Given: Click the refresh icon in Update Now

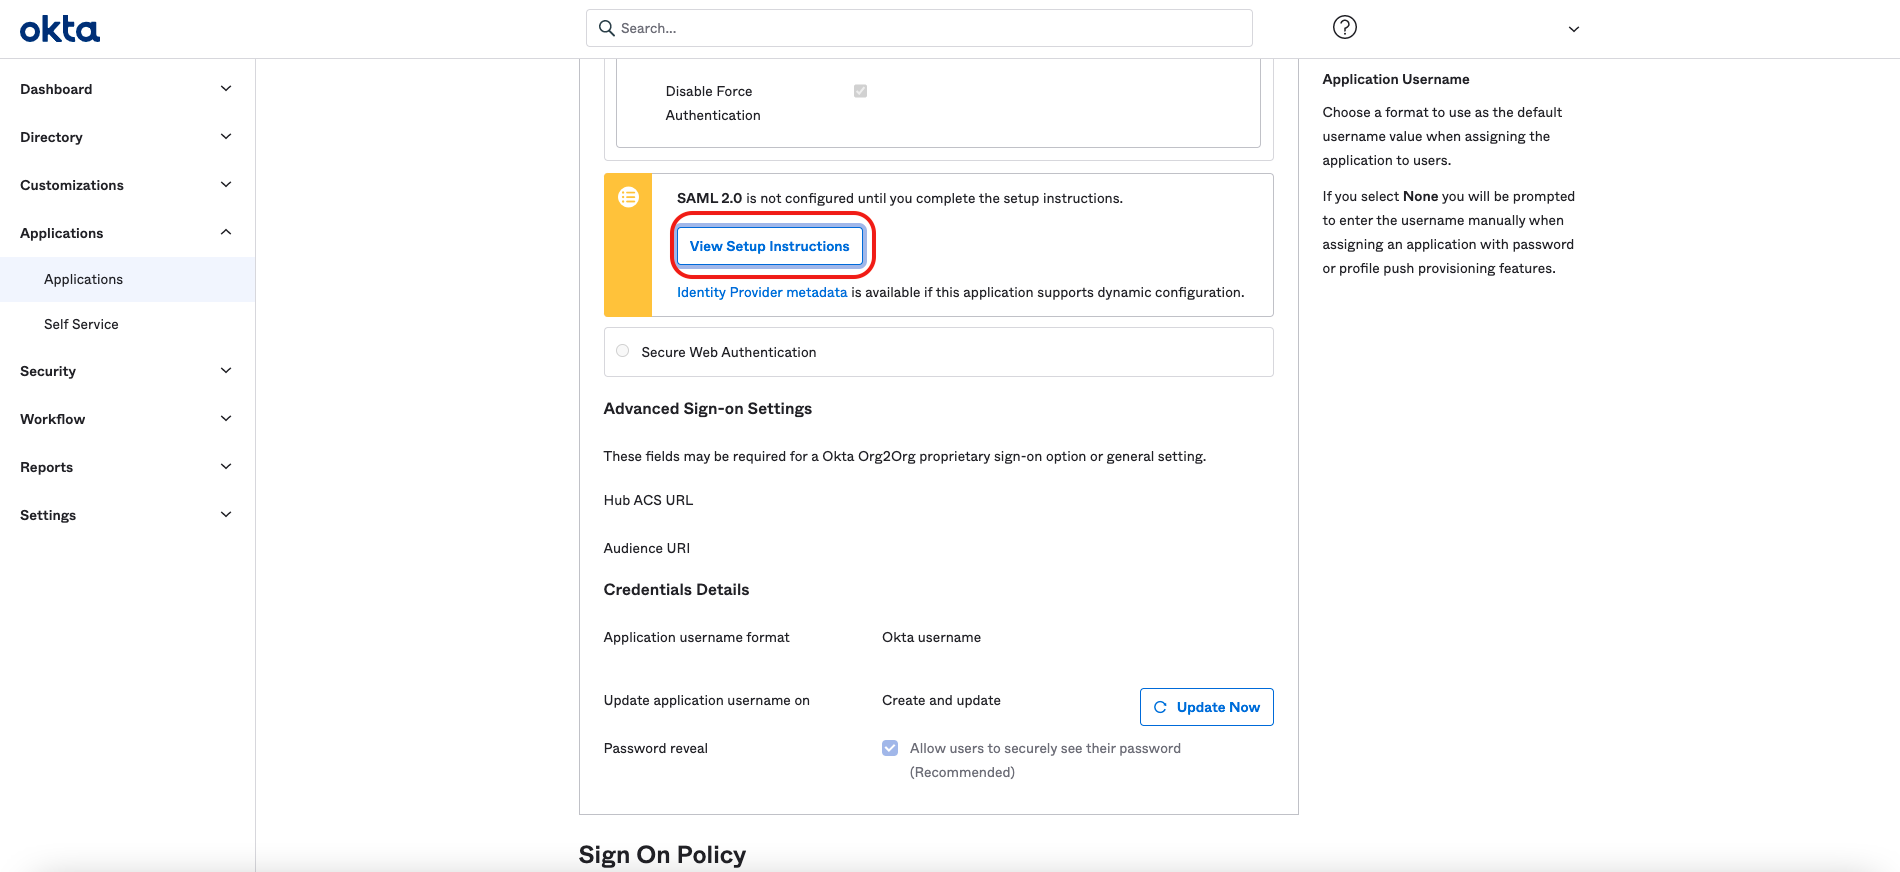Looking at the screenshot, I should (1160, 707).
